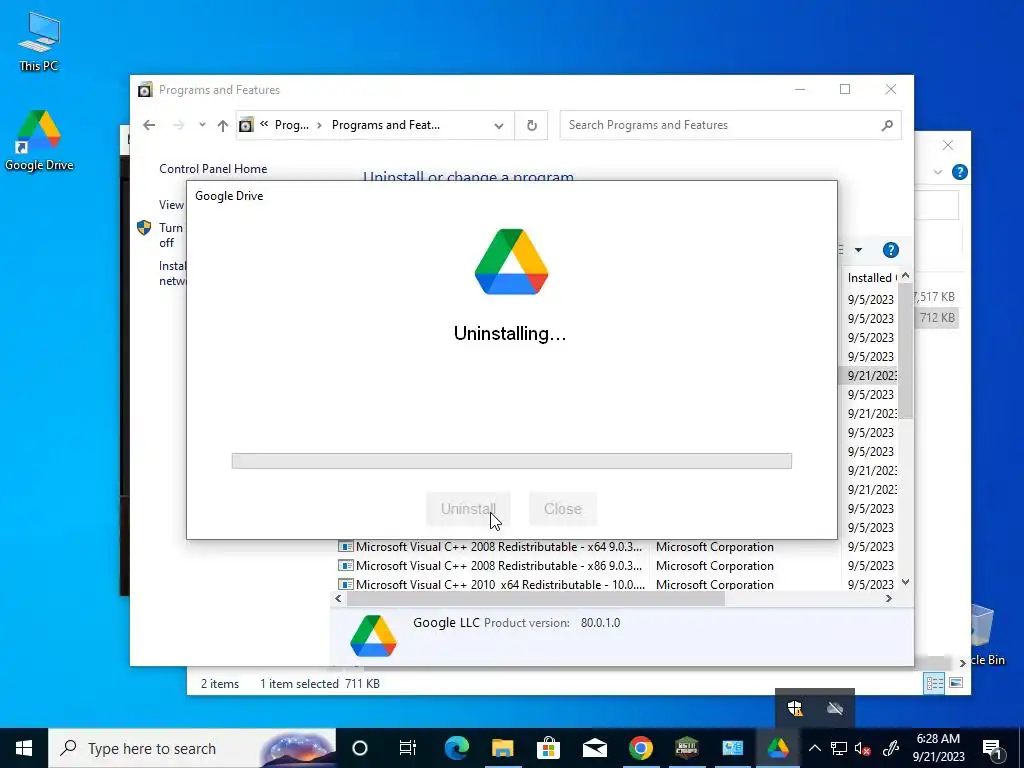Open view options dropdown arrow
This screenshot has width=1024, height=768.
coord(858,250)
